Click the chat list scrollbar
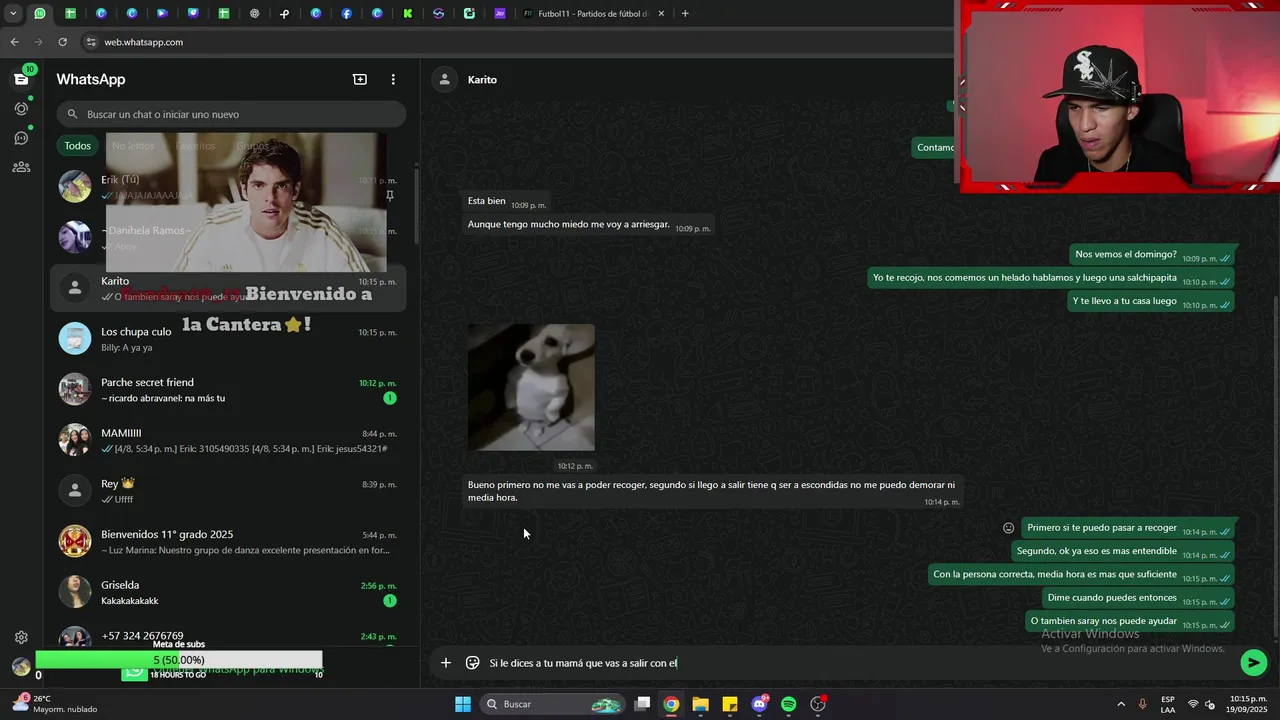Viewport: 1280px width, 720px height. click(x=417, y=205)
